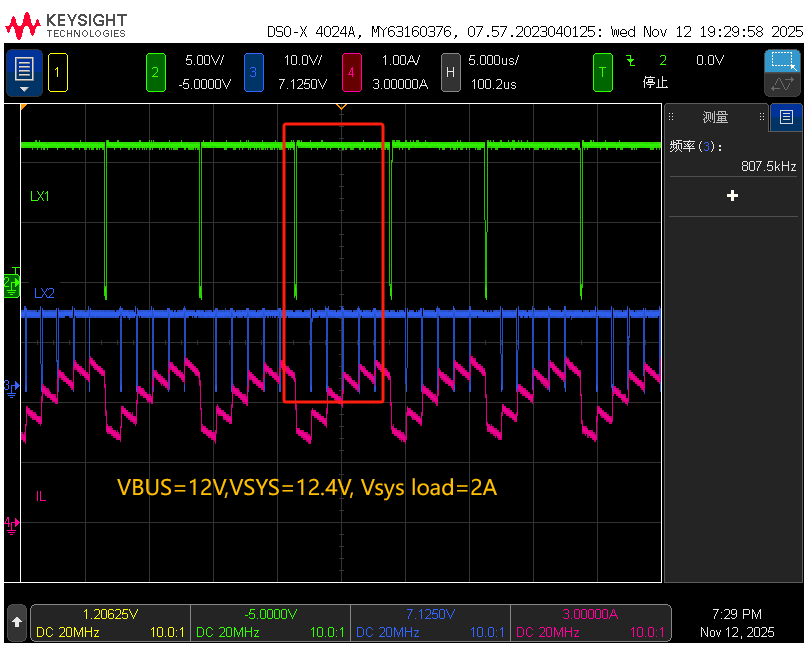Click right grip dots of measurement panel
Screen dimensions: 806x646
pos(762,117)
